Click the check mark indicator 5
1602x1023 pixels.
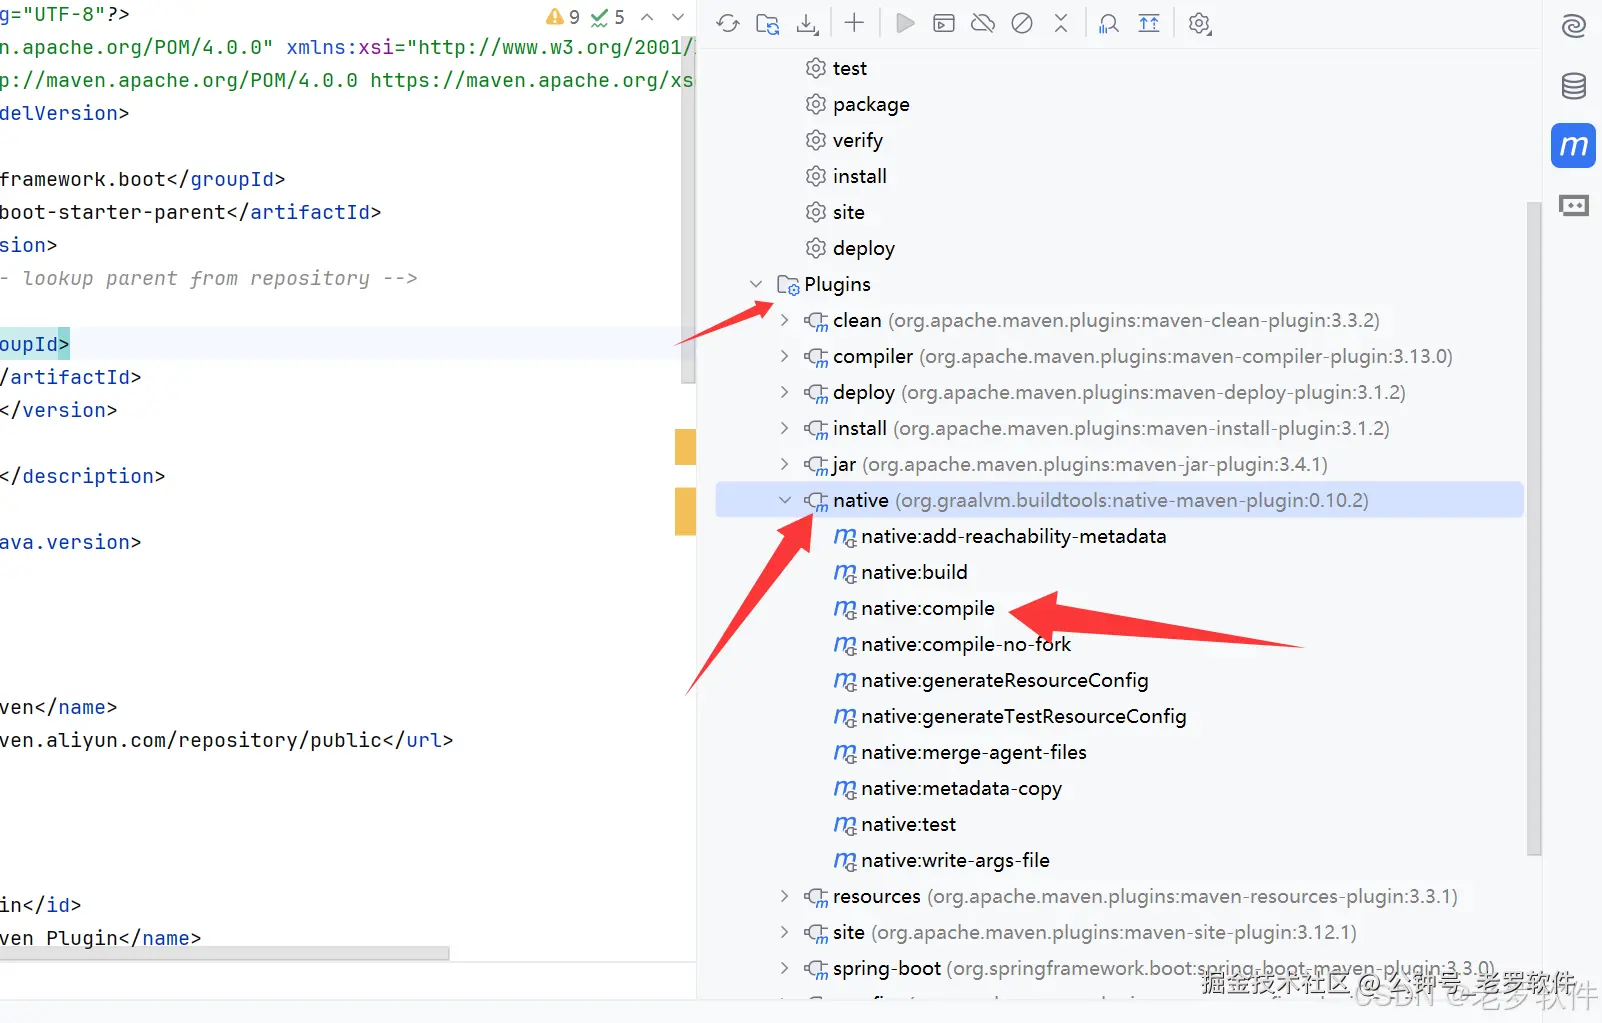pyautogui.click(x=608, y=17)
